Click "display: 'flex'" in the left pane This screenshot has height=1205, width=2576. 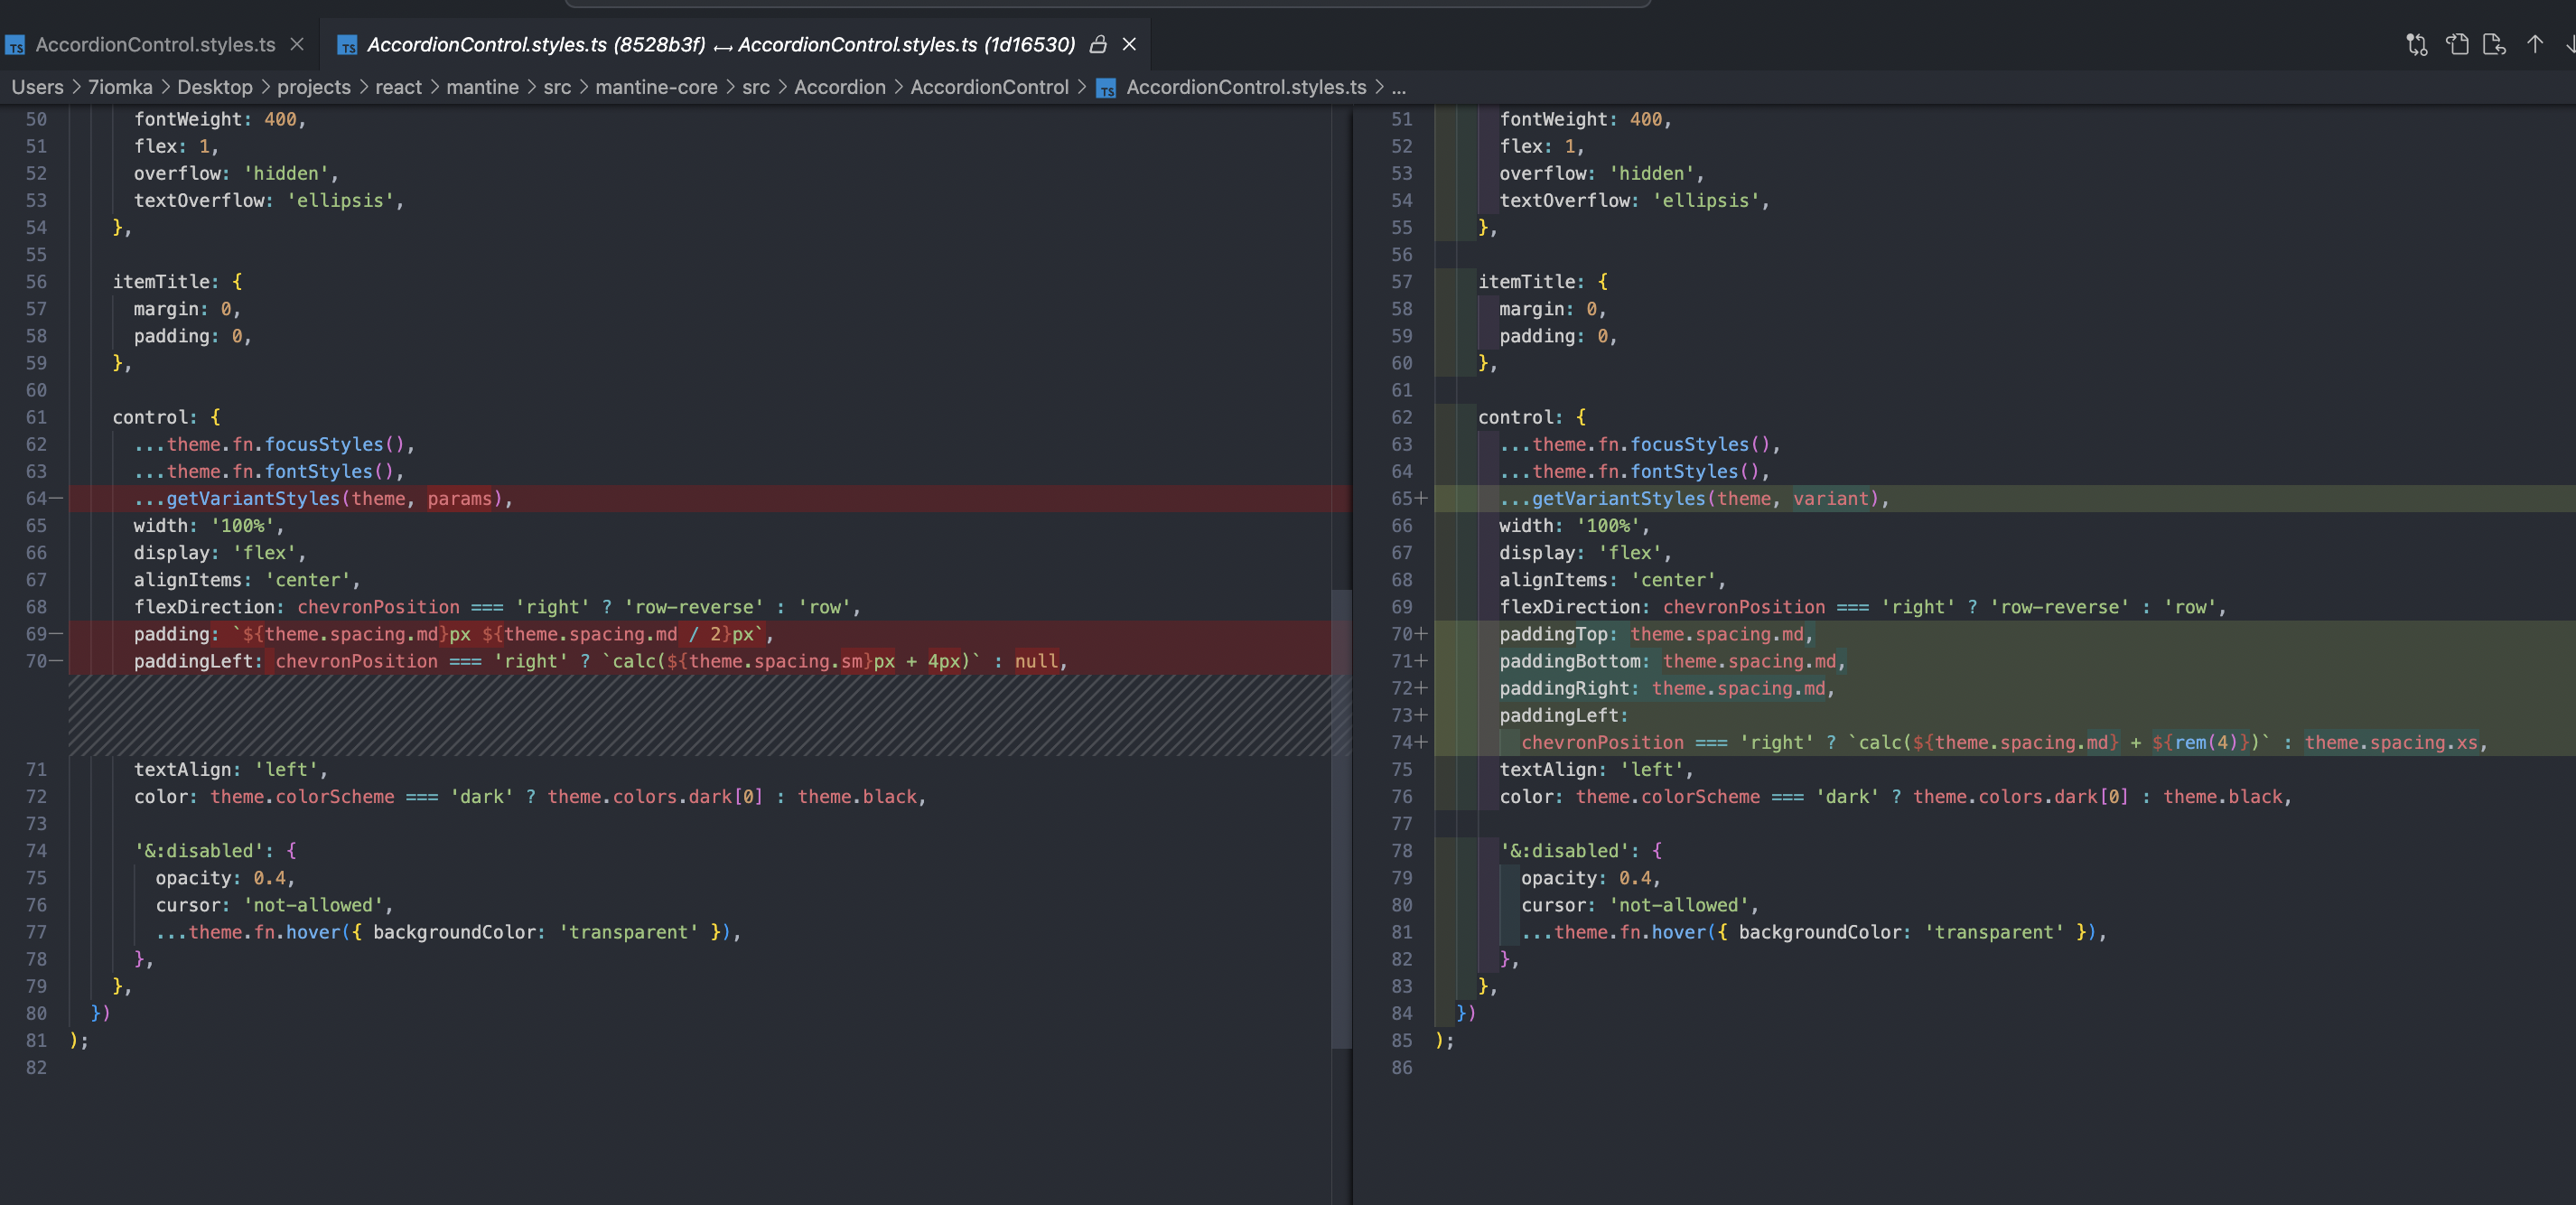214,553
